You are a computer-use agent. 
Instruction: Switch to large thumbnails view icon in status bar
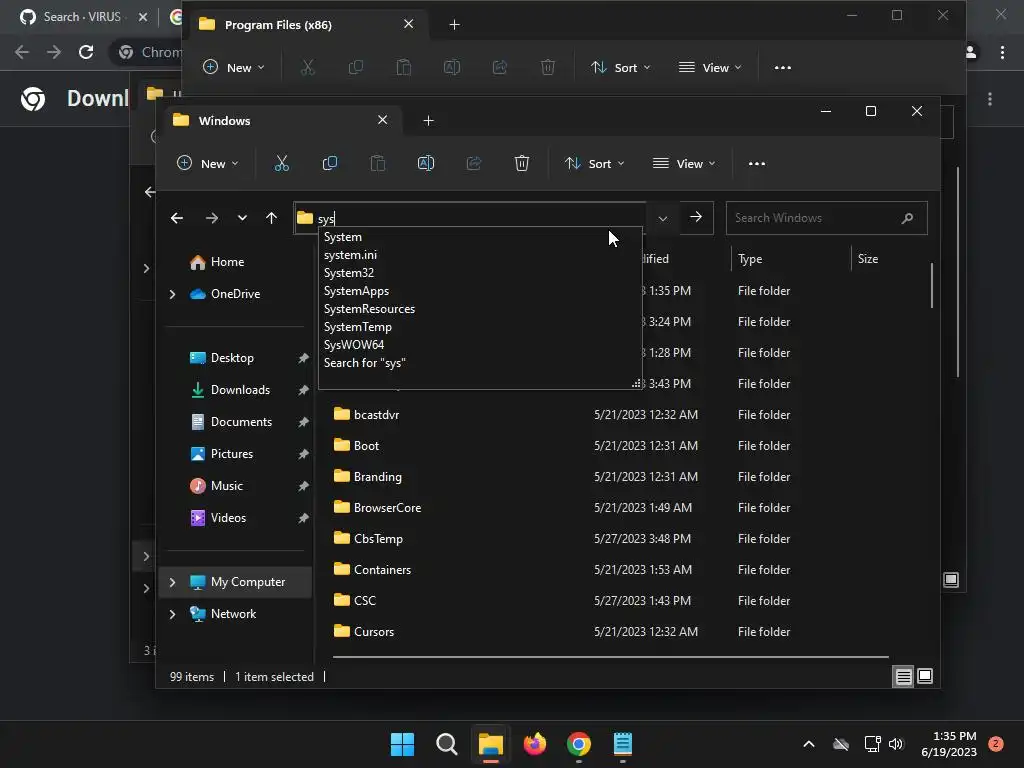click(x=925, y=677)
